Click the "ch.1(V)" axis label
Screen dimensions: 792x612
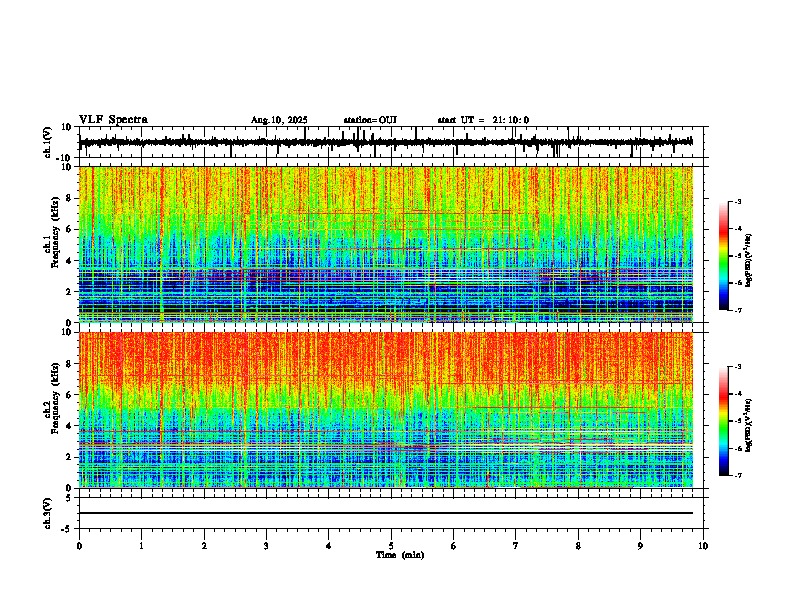(48, 142)
